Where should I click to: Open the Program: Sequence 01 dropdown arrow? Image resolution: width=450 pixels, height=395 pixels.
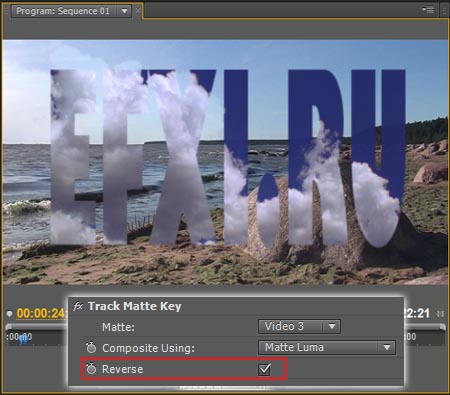tap(124, 11)
